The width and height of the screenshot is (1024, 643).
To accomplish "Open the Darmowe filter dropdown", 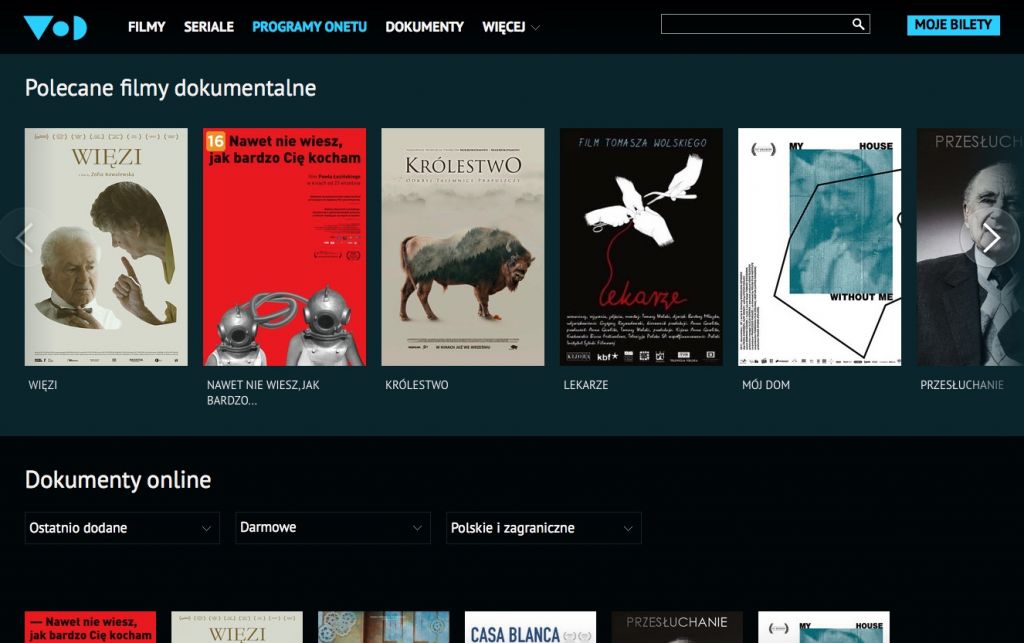I will pyautogui.click(x=333, y=528).
